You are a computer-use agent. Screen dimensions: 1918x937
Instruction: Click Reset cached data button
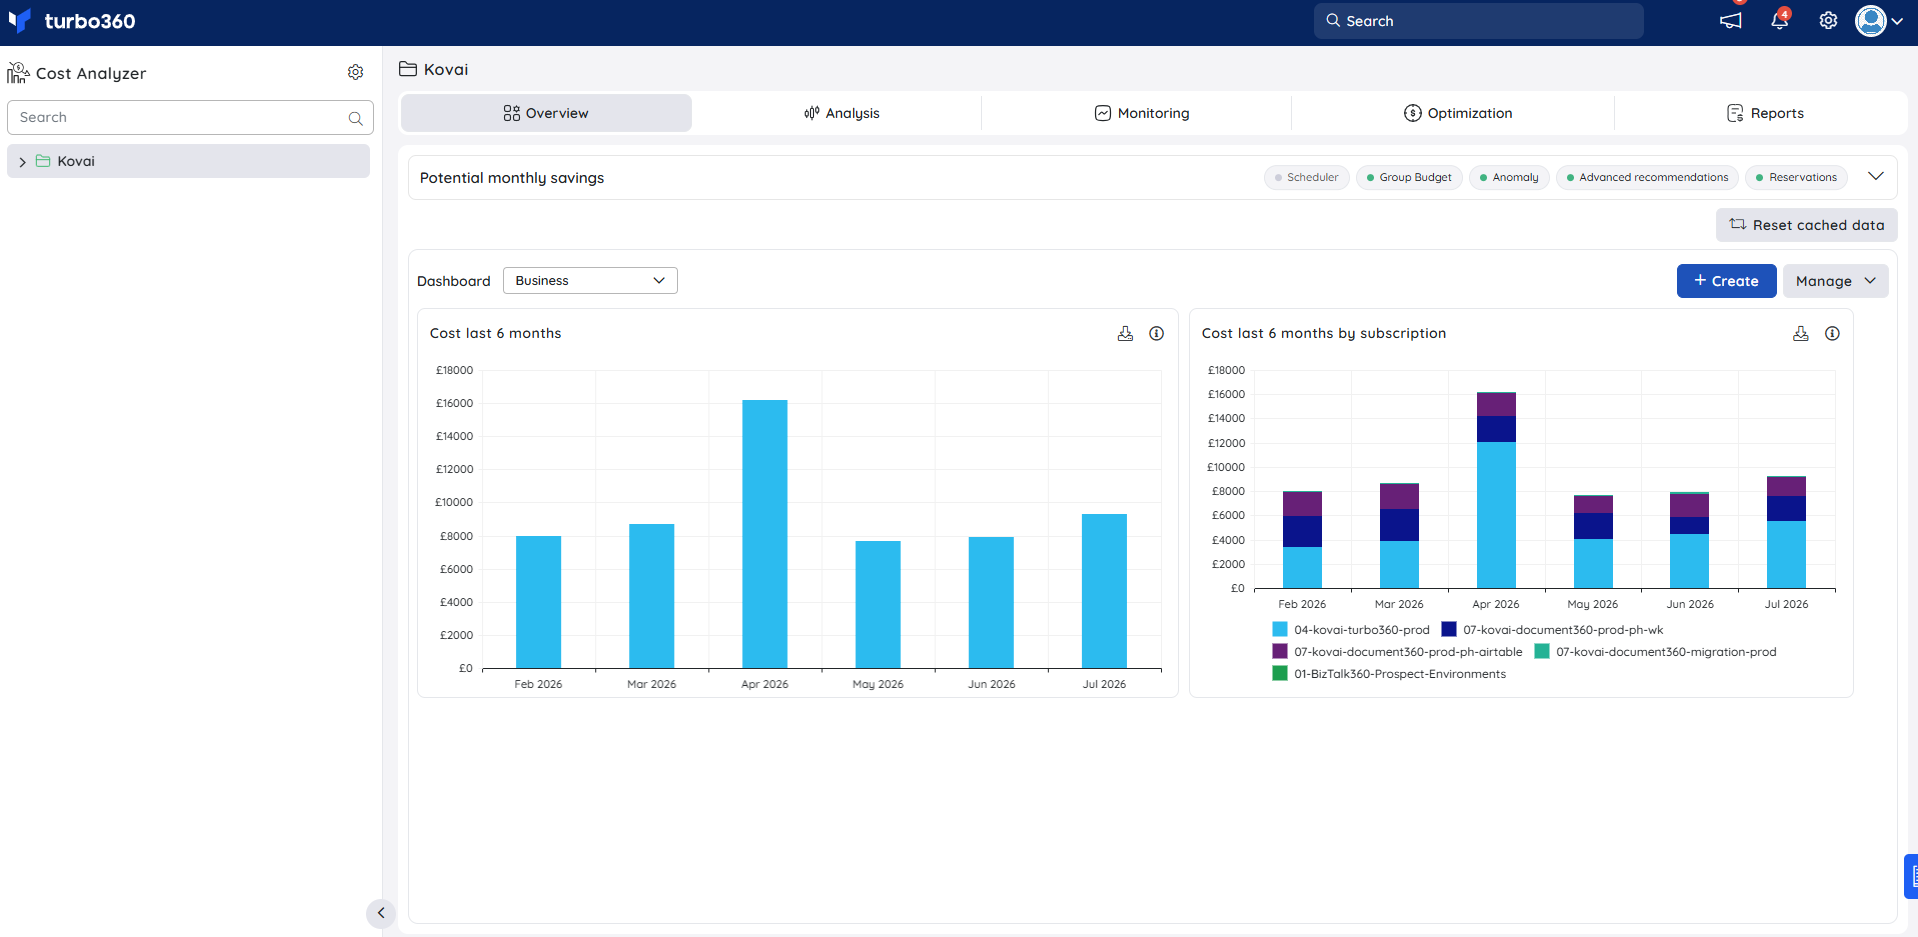(1807, 225)
